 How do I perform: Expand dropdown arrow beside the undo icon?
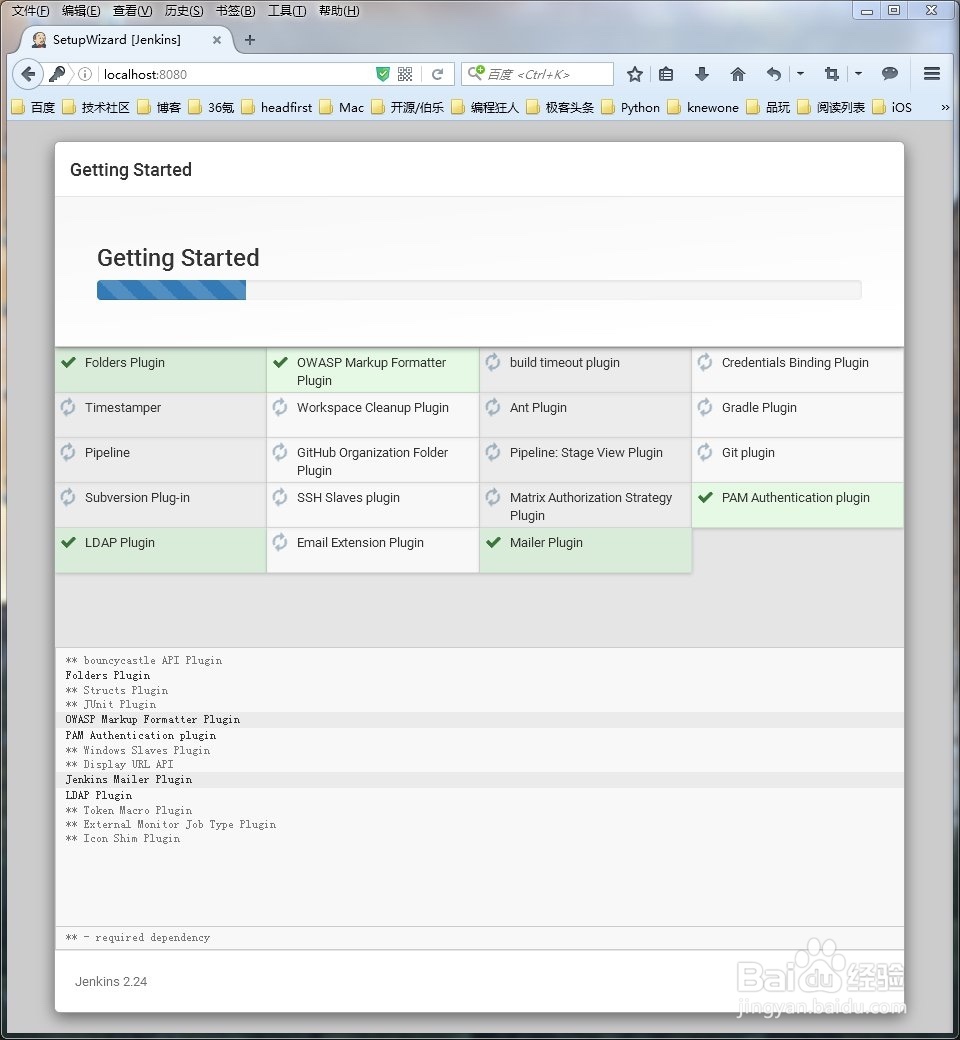800,74
